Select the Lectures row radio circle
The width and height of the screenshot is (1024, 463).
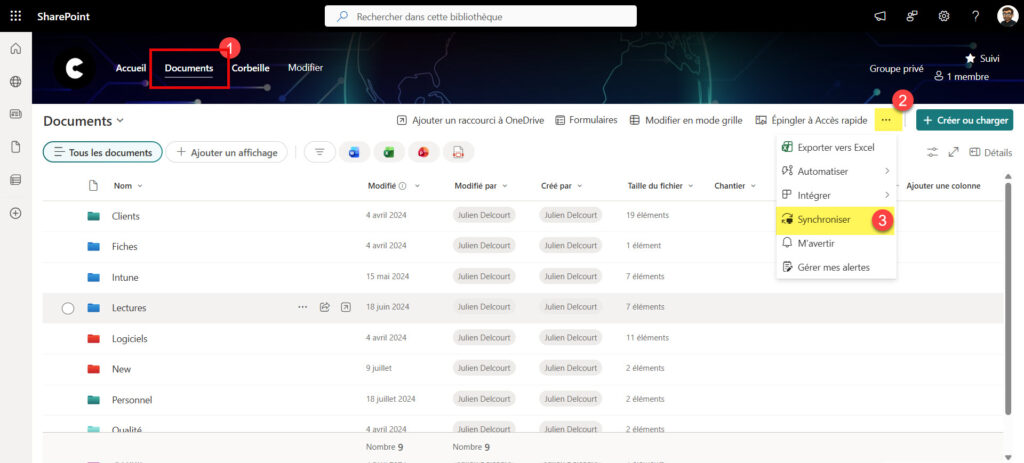[x=68, y=308]
